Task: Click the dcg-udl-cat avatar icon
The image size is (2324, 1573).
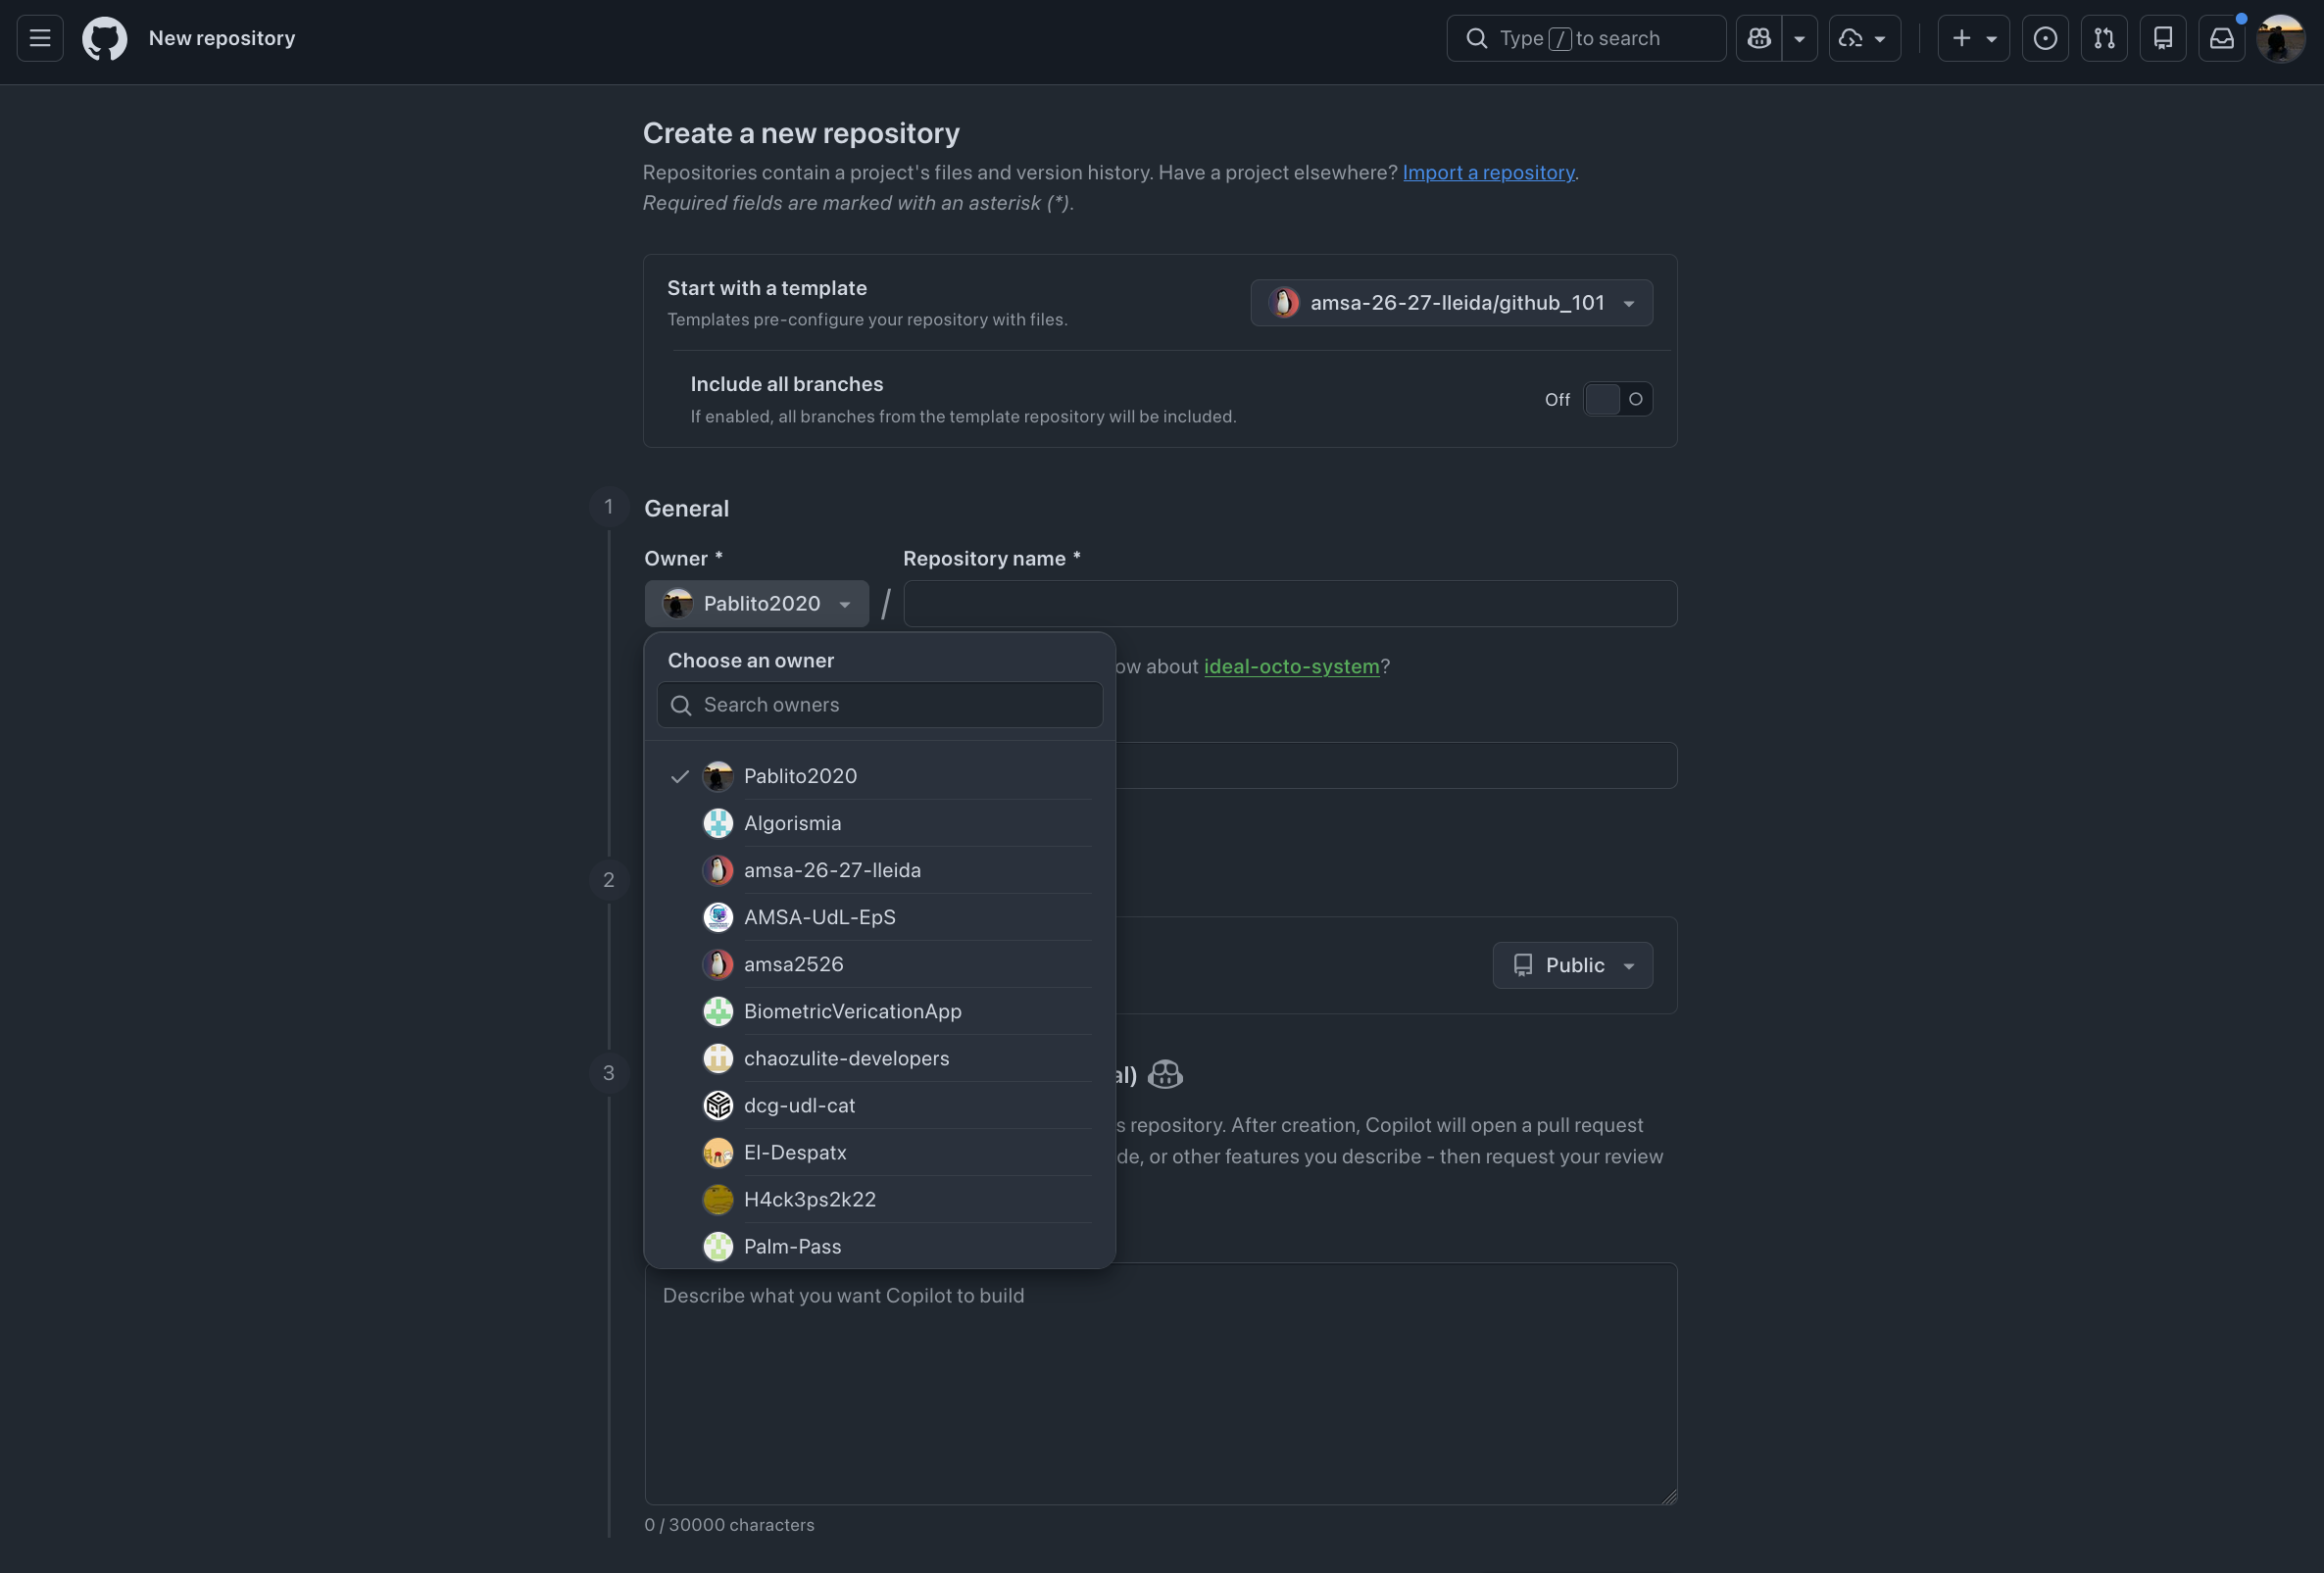Action: click(718, 1105)
